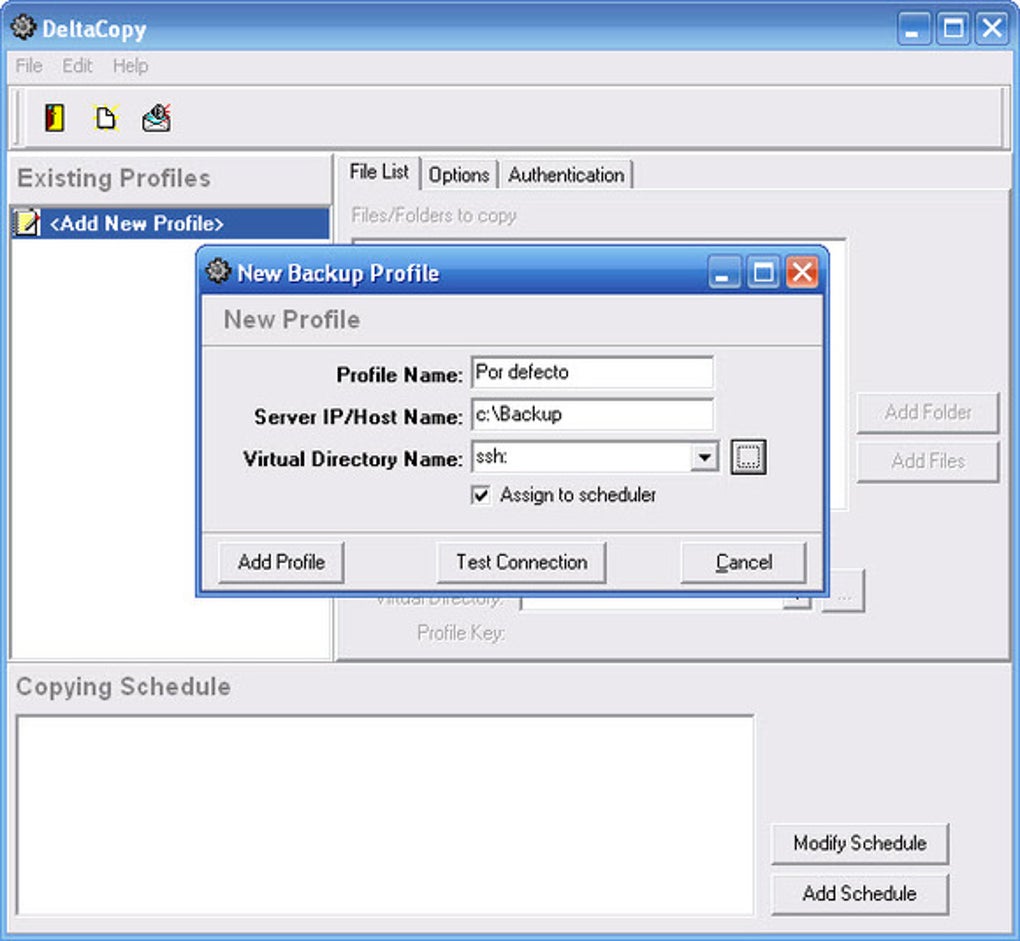Open the File menu
Viewport: 1020px width, 941px height.
coord(29,66)
